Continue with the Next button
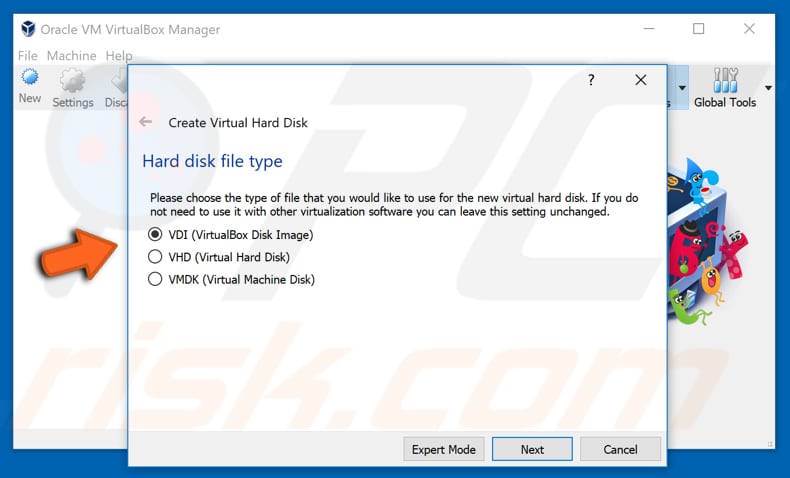Viewport: 790px width, 478px height. click(x=532, y=449)
